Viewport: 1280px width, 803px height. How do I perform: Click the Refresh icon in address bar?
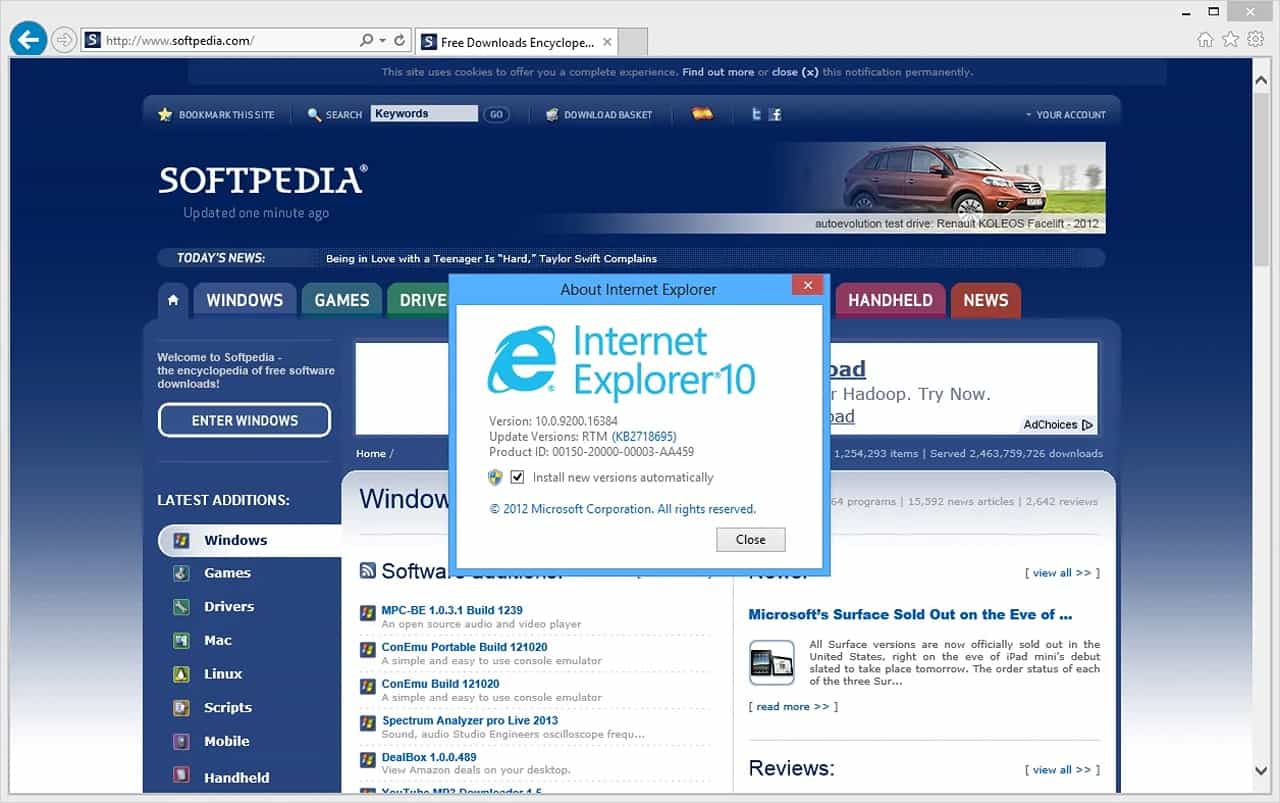tap(400, 41)
